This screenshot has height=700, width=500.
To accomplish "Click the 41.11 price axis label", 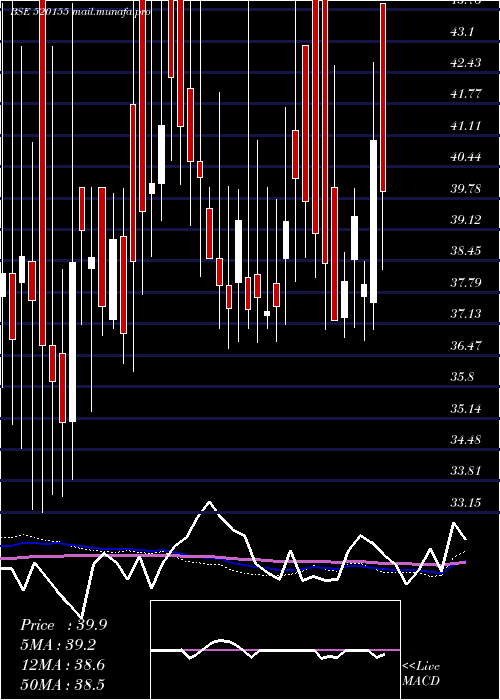I will pyautogui.click(x=466, y=126).
